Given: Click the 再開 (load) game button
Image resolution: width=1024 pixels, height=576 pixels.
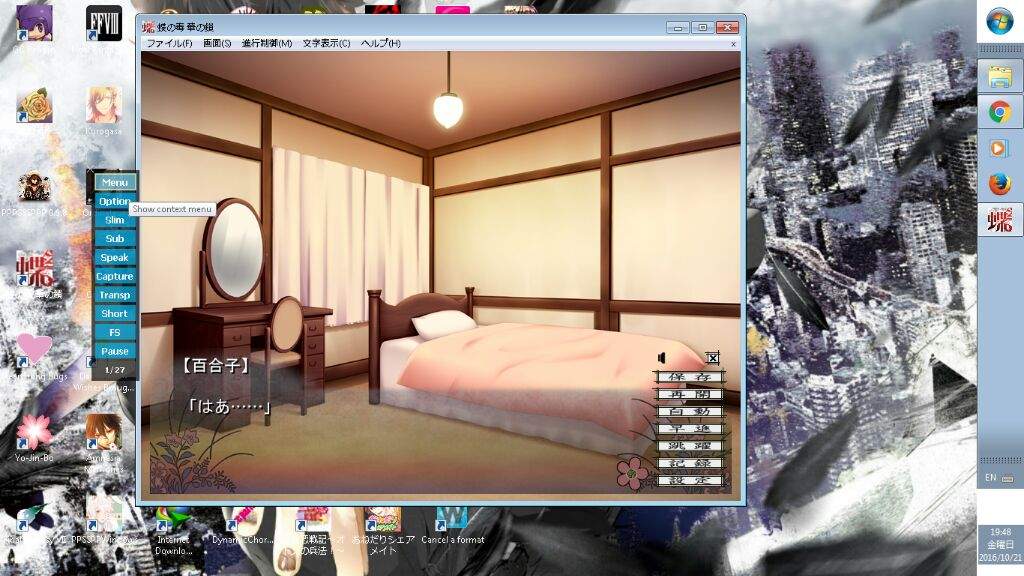Looking at the screenshot, I should [x=690, y=394].
